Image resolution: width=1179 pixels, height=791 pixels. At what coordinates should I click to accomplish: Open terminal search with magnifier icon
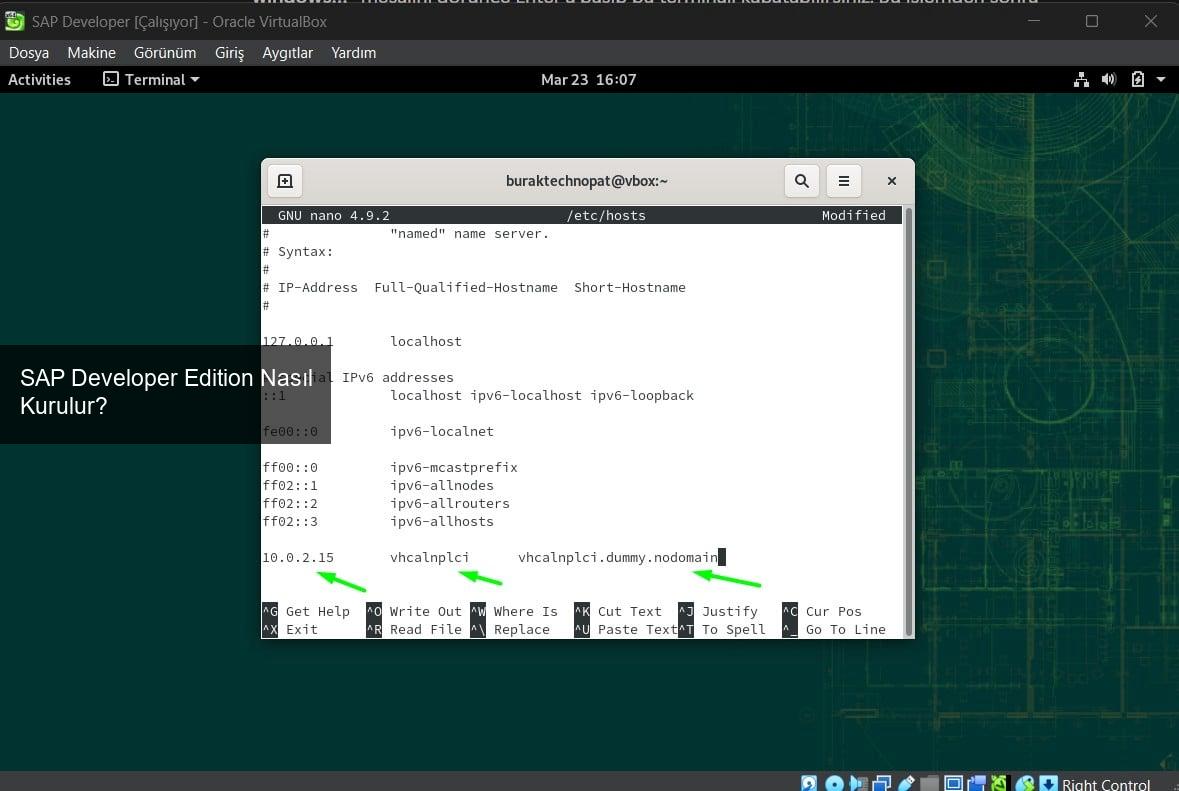click(801, 181)
